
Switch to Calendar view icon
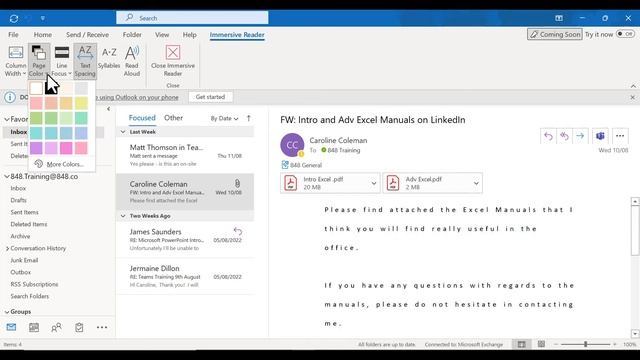click(34, 327)
